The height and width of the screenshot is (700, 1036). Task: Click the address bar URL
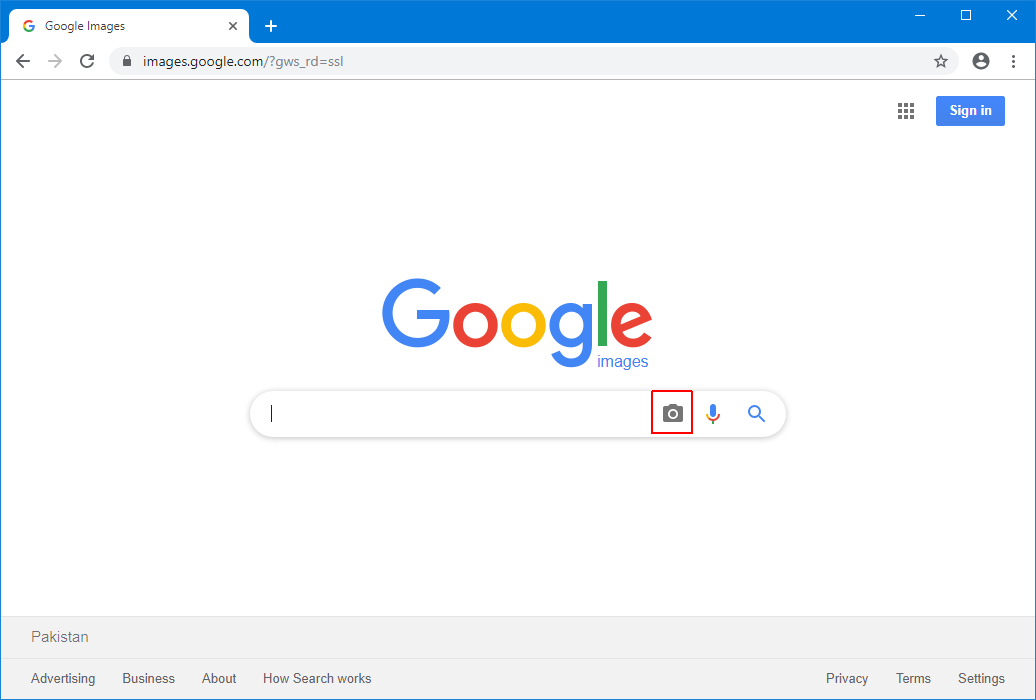tap(243, 61)
